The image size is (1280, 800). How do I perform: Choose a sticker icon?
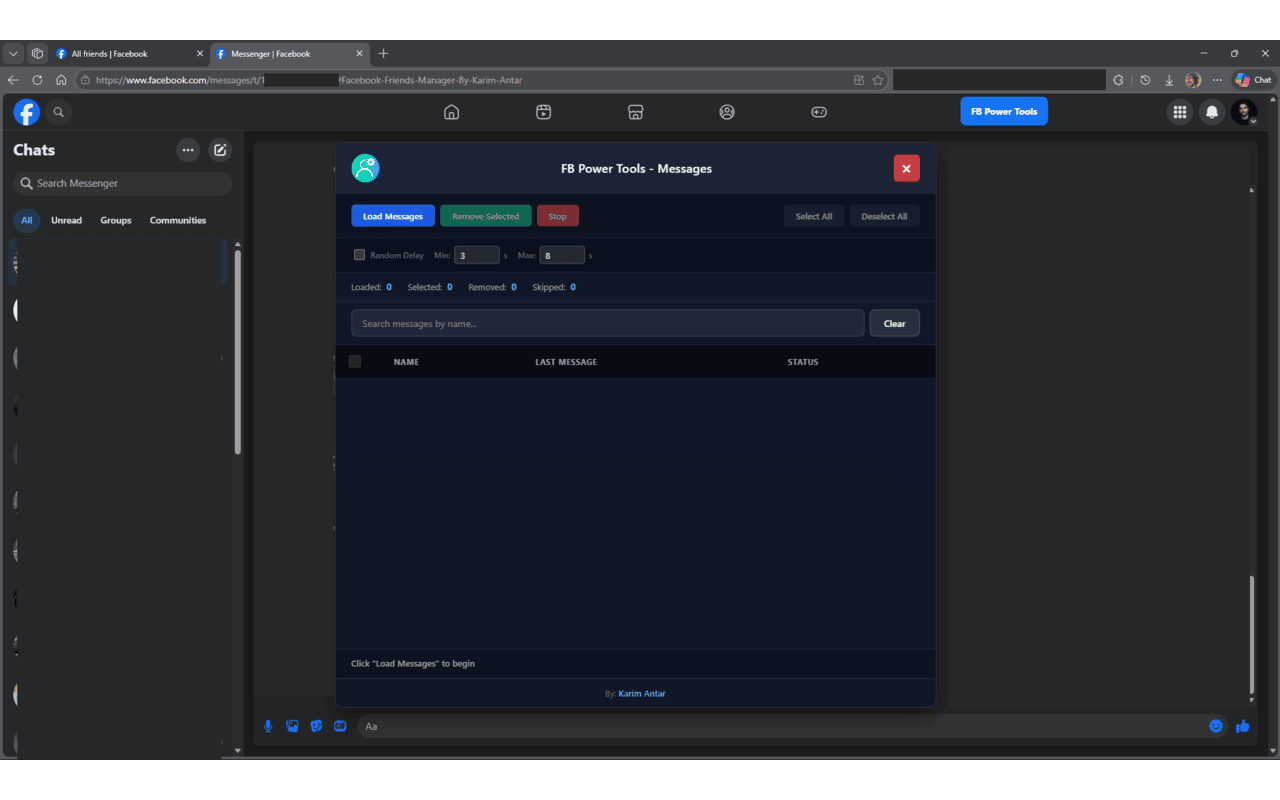[316, 726]
